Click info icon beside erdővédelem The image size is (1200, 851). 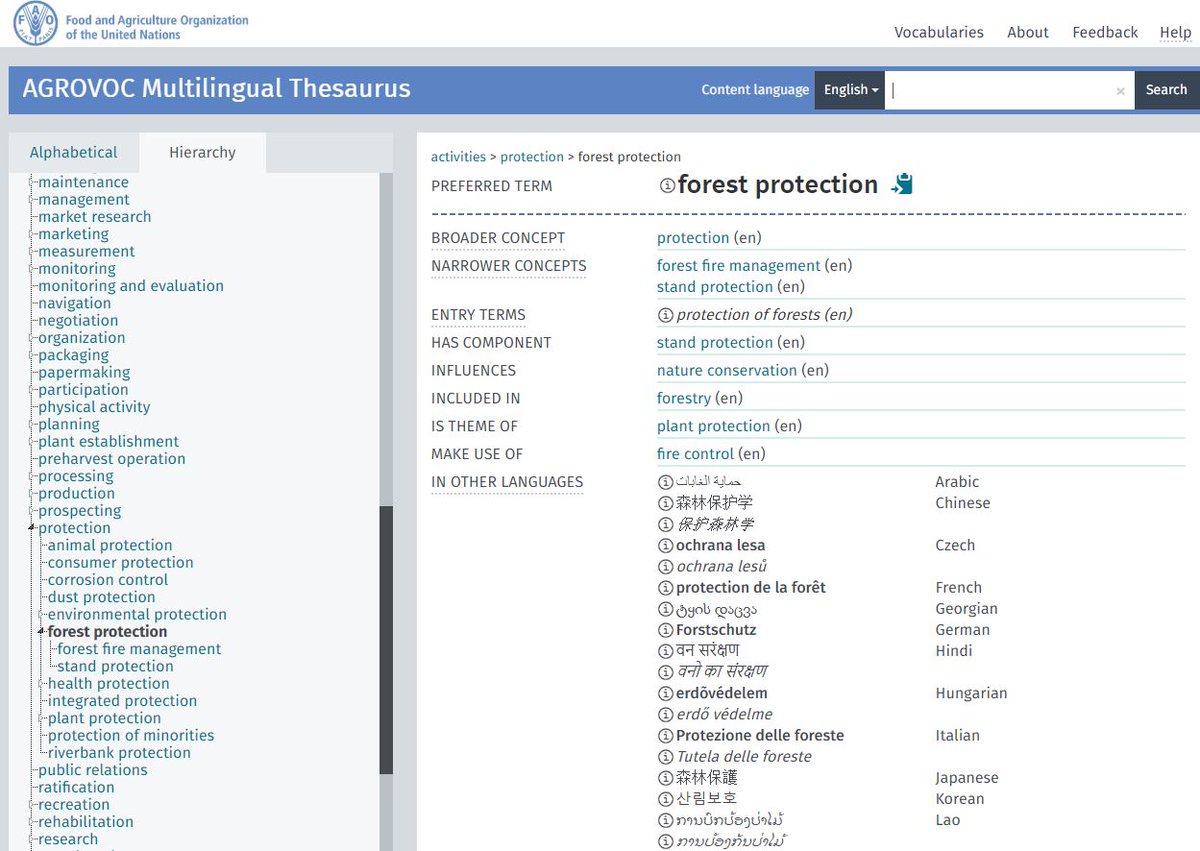(x=665, y=694)
